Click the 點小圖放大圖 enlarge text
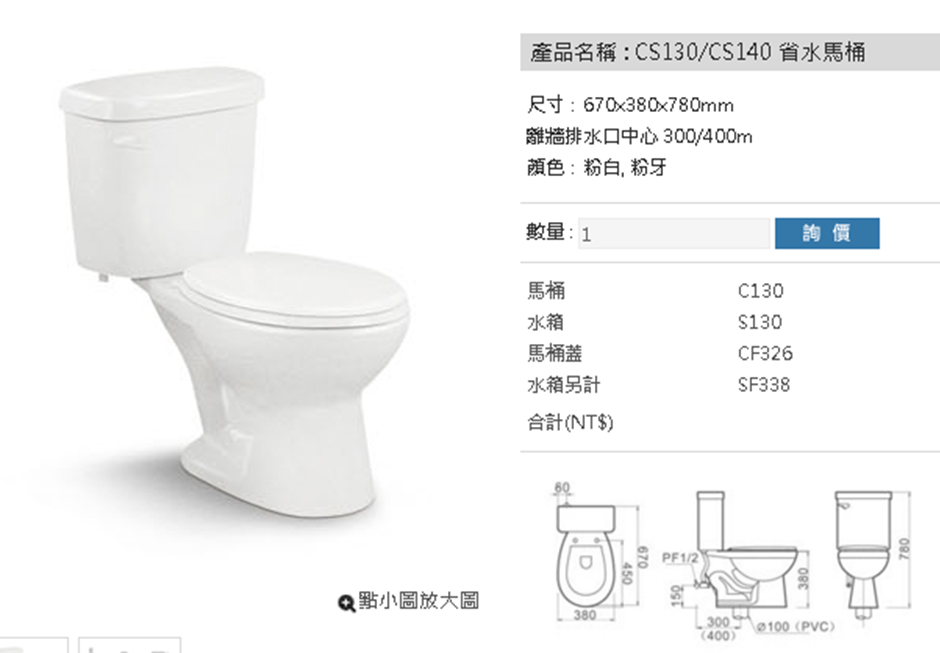940x653 pixels. point(418,601)
